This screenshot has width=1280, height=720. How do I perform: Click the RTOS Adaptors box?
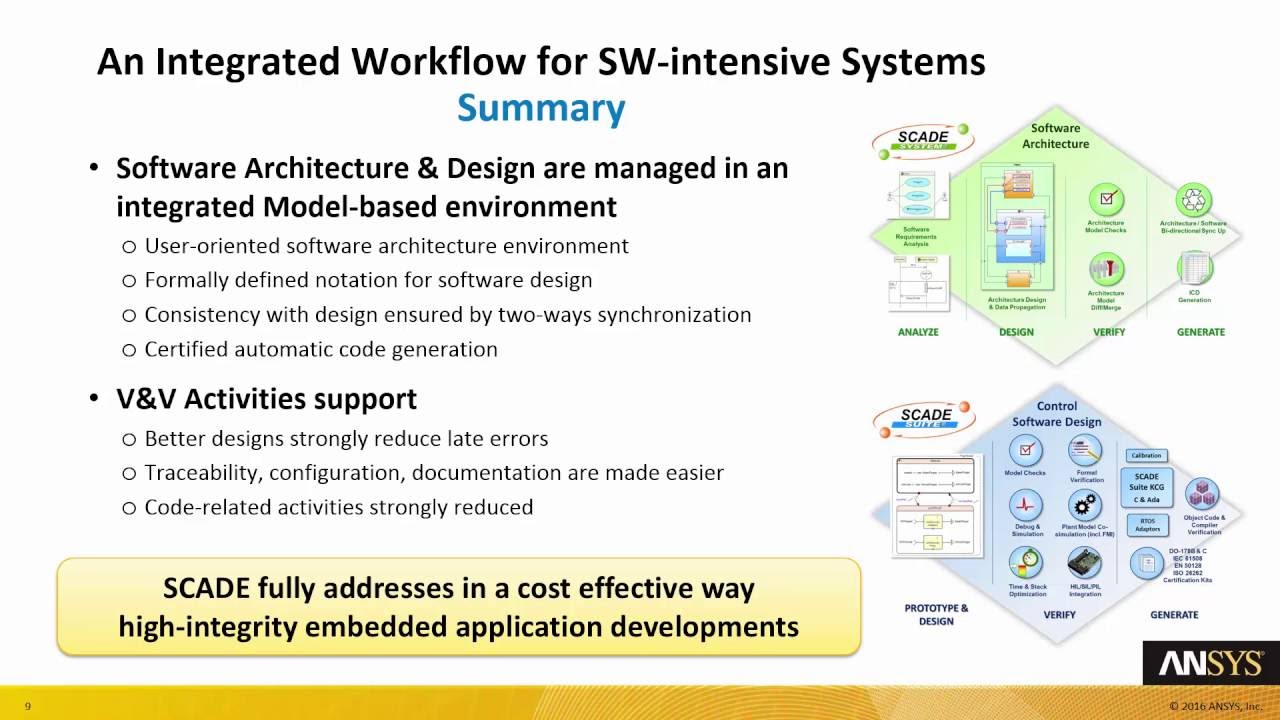[x=1146, y=525]
